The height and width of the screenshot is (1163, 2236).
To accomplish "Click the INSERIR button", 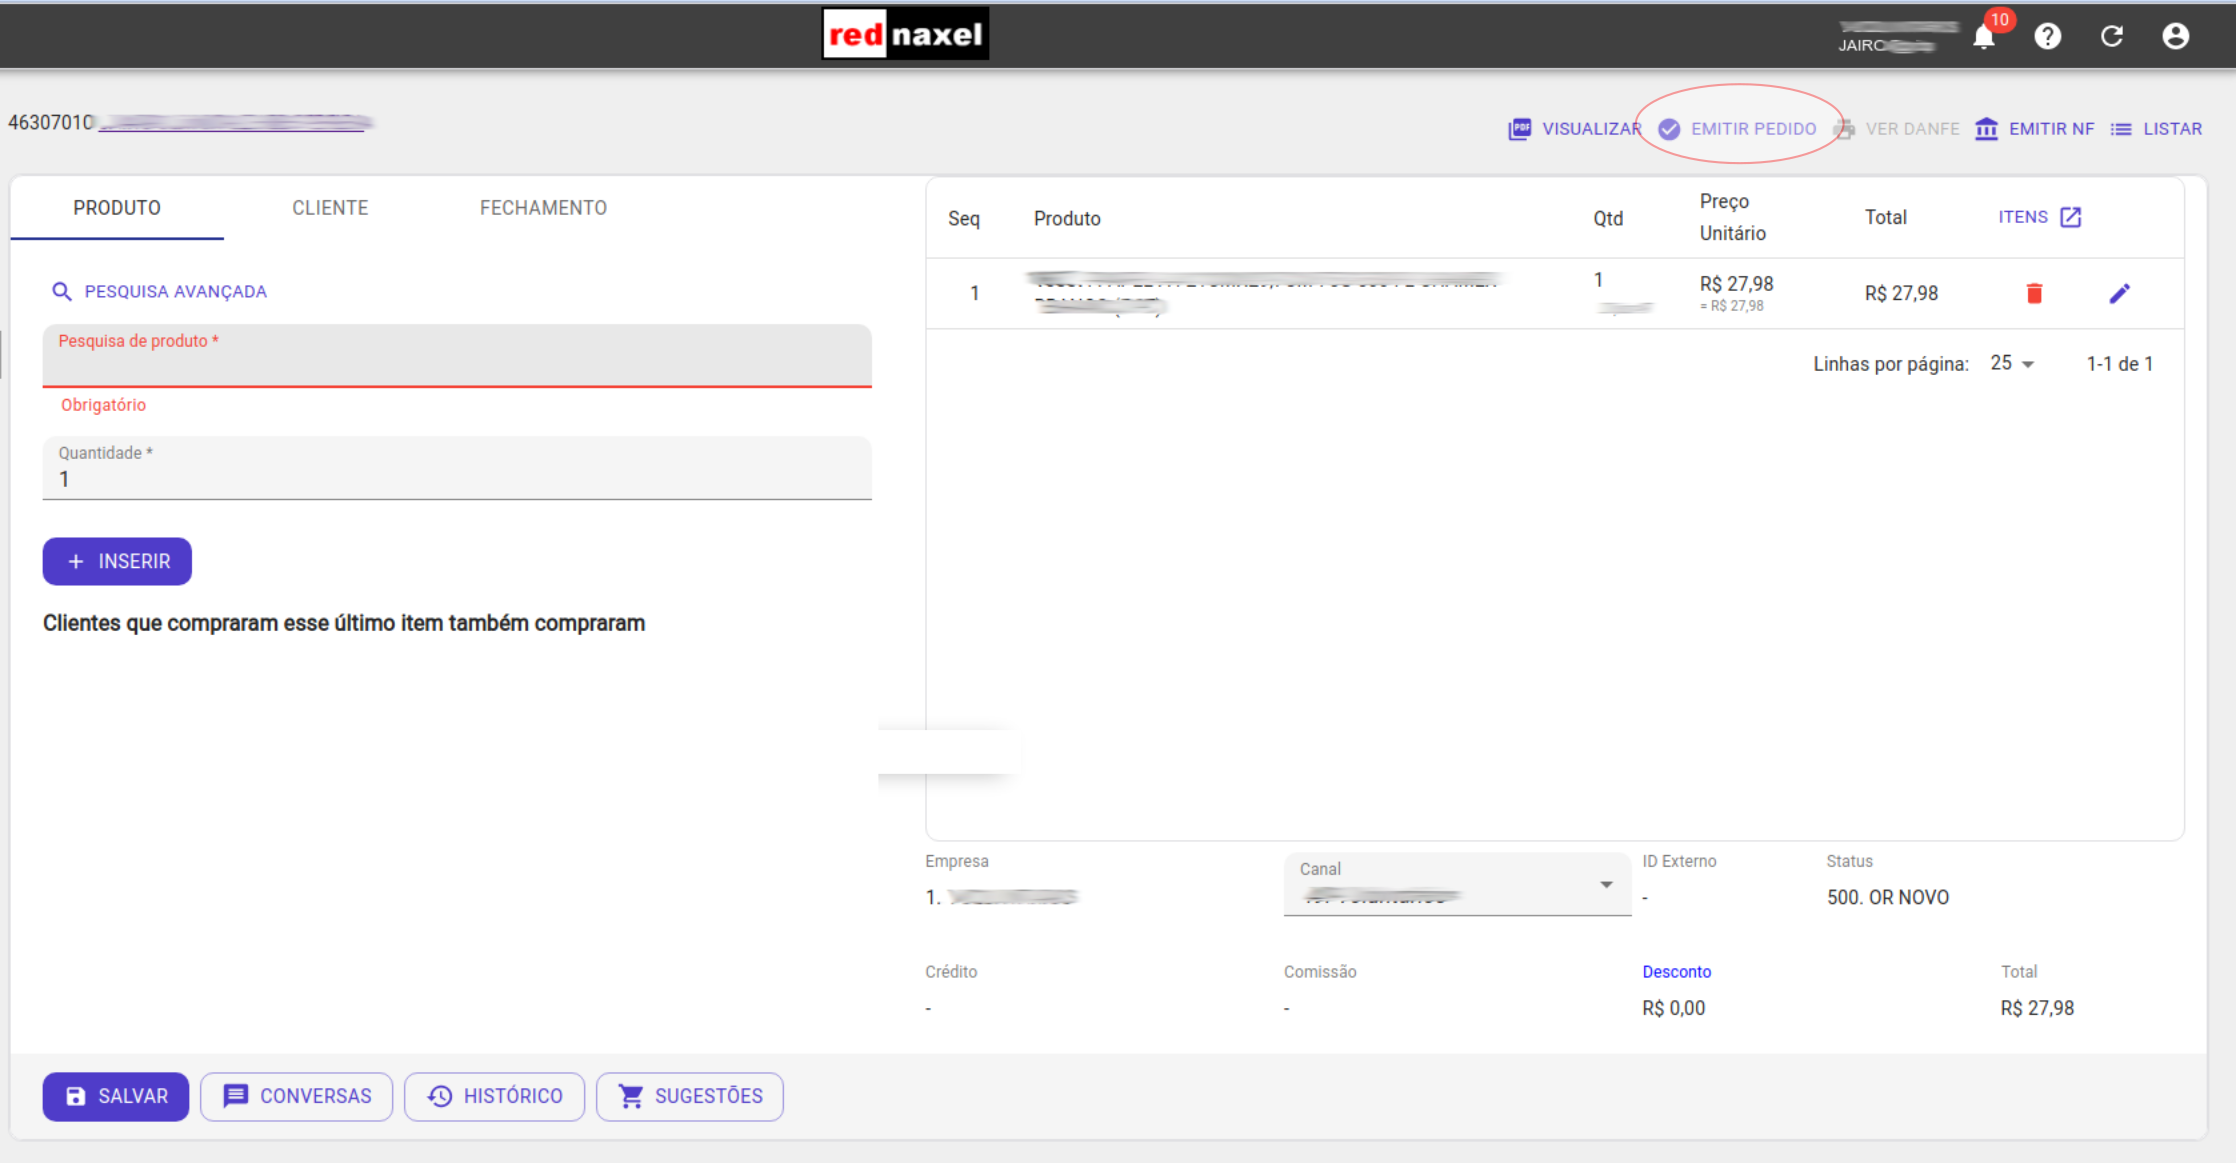I will pyautogui.click(x=117, y=561).
